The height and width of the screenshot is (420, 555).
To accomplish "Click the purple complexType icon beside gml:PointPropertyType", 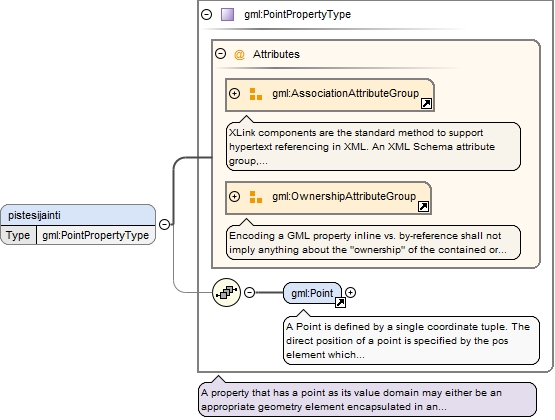I will click(x=227, y=15).
